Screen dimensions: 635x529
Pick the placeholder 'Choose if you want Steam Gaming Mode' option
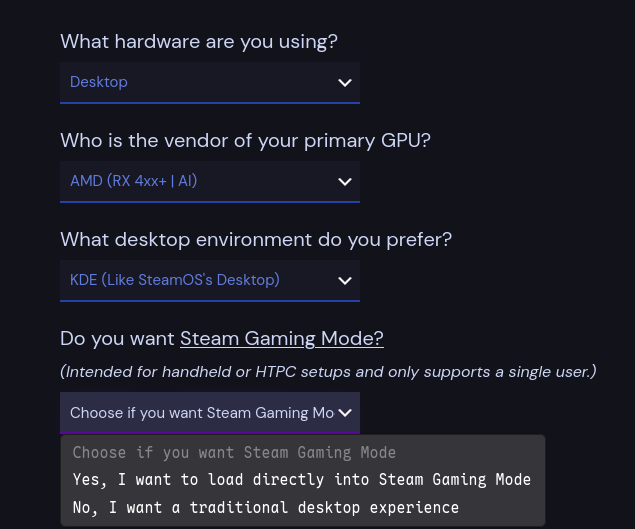click(x=234, y=453)
